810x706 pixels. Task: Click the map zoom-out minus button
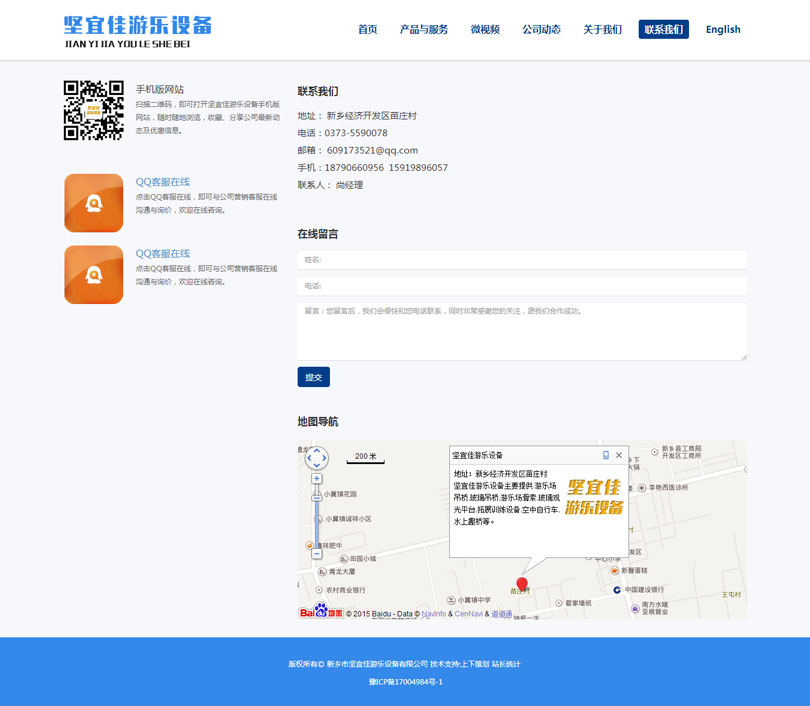coord(317,553)
